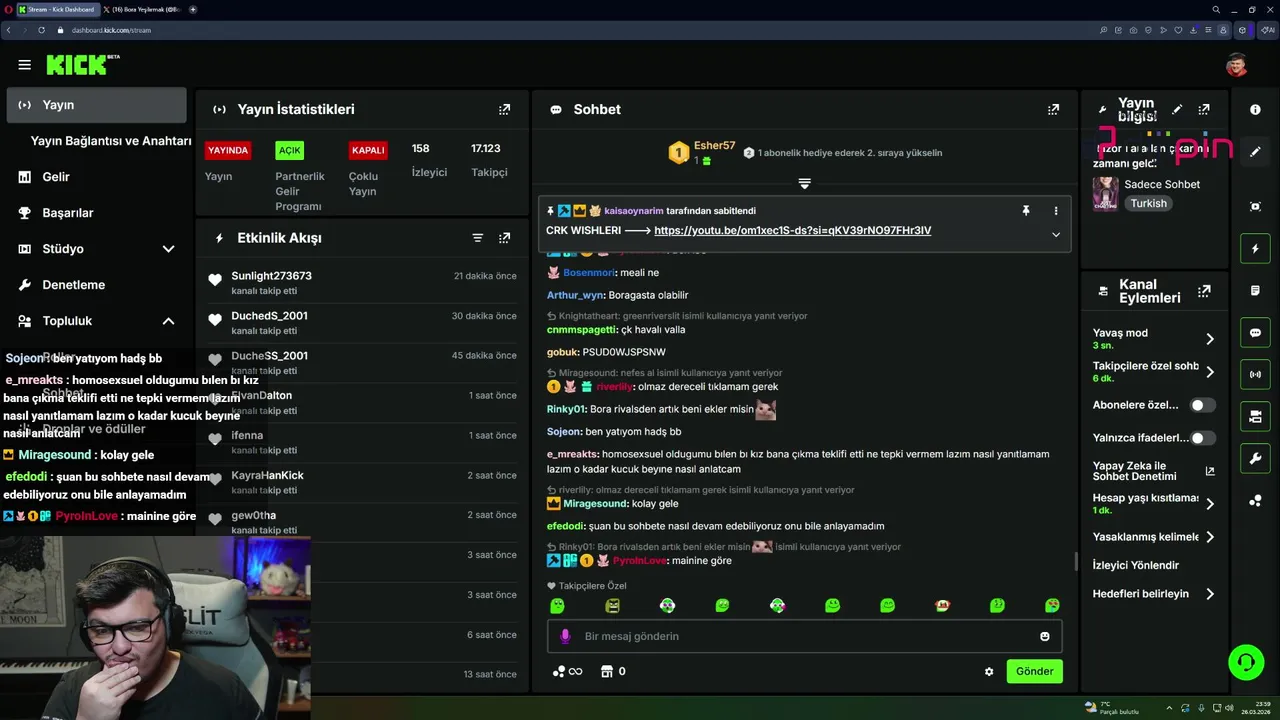
Task: Open the shop icon below message box
Action: click(606, 671)
